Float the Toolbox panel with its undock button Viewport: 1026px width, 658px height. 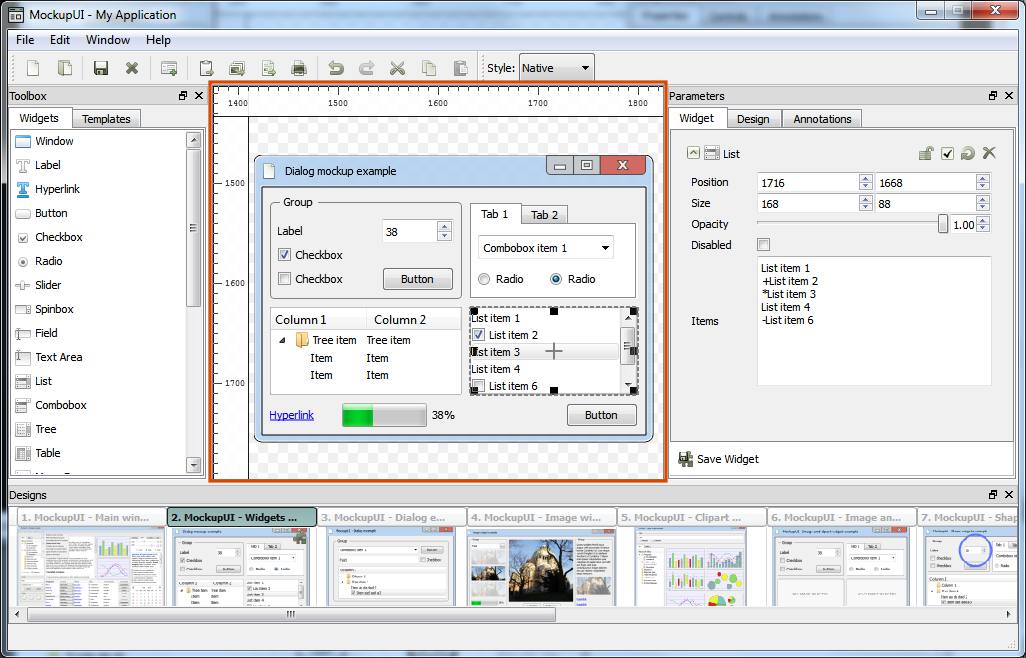coord(183,95)
